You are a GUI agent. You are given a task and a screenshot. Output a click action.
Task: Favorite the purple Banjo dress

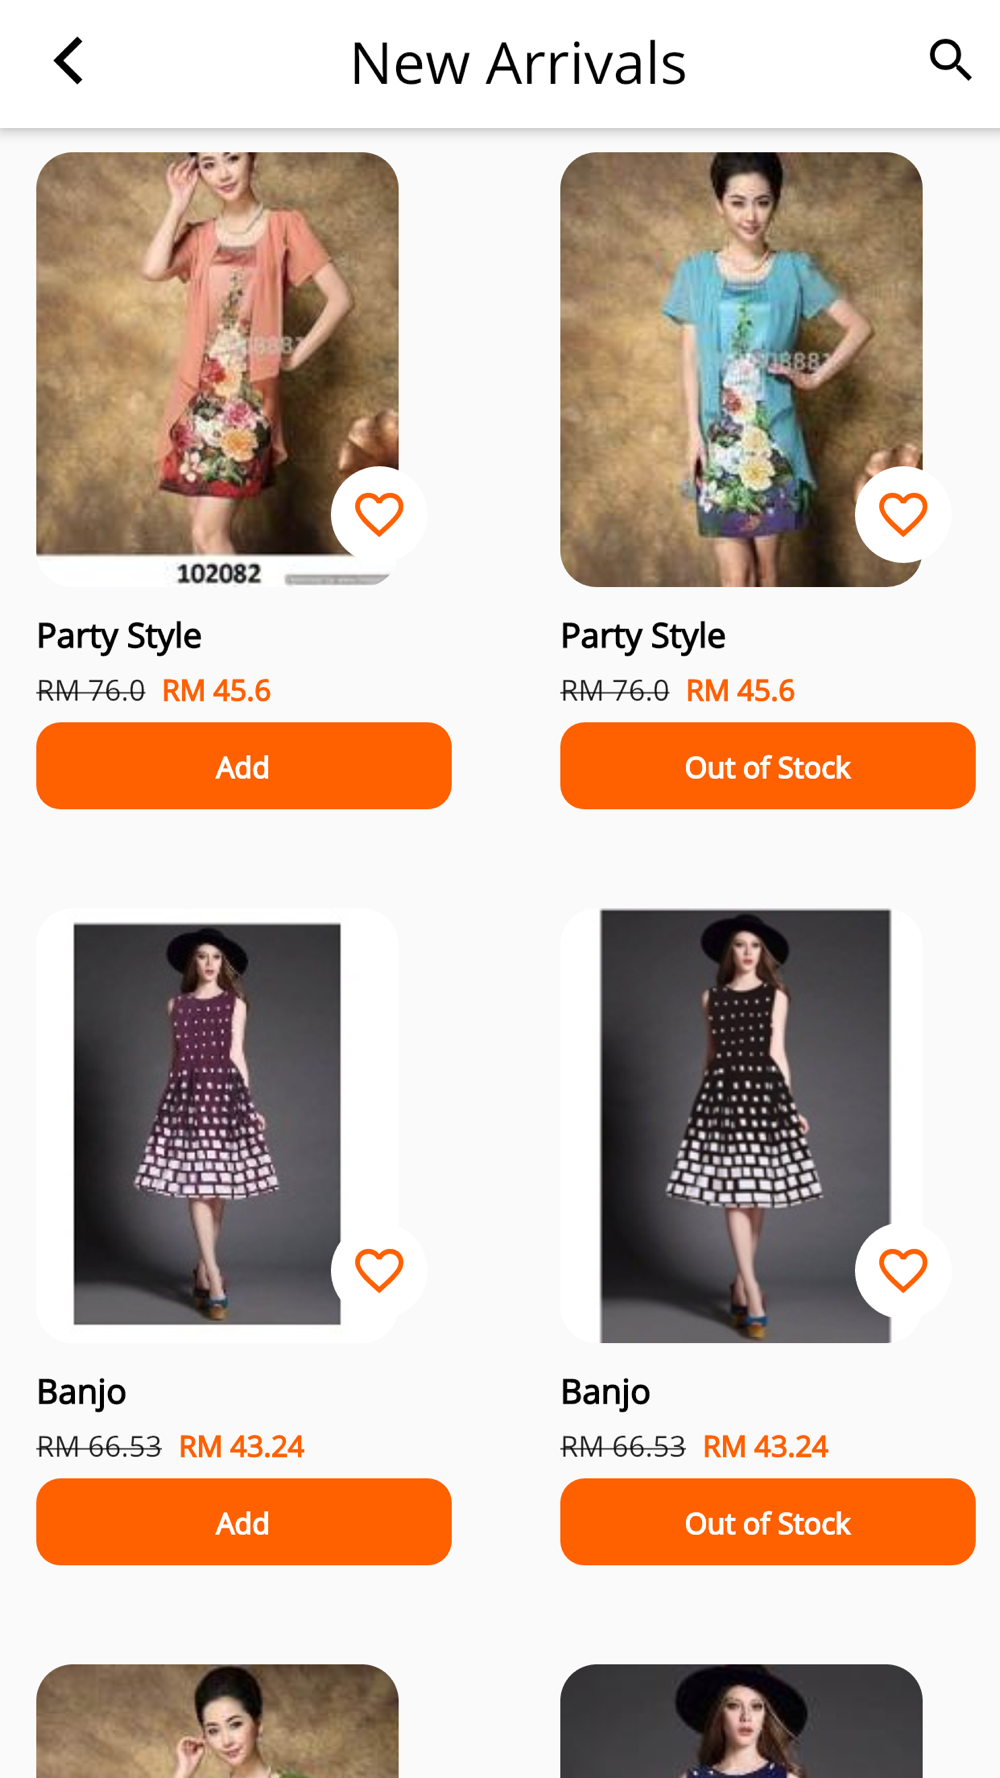[x=379, y=1270]
